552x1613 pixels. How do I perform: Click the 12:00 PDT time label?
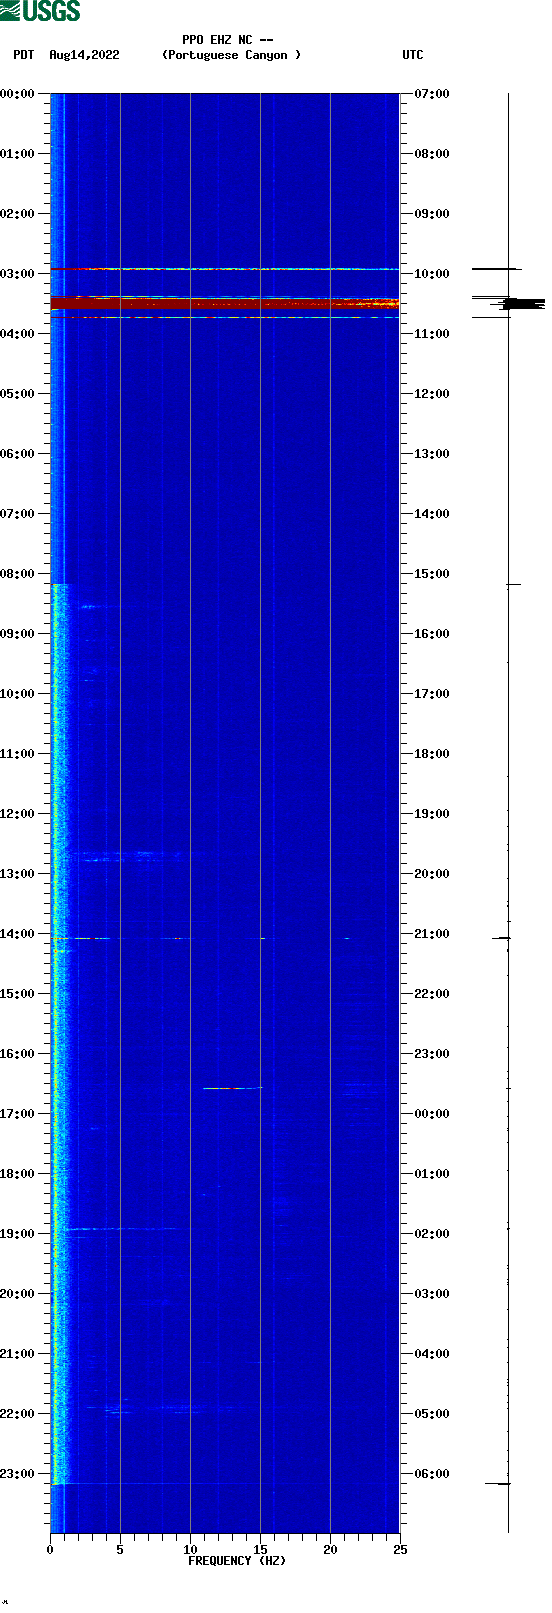[18, 813]
